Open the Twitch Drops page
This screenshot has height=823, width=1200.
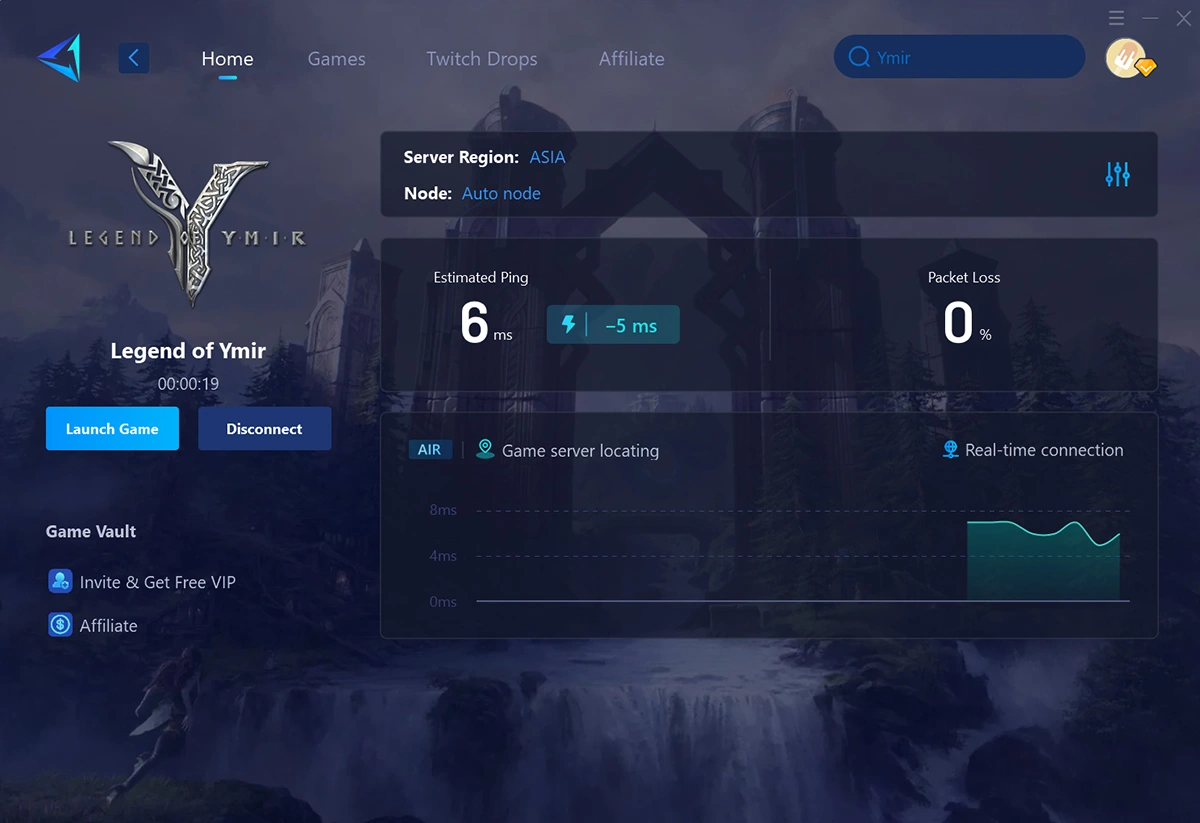[x=482, y=59]
